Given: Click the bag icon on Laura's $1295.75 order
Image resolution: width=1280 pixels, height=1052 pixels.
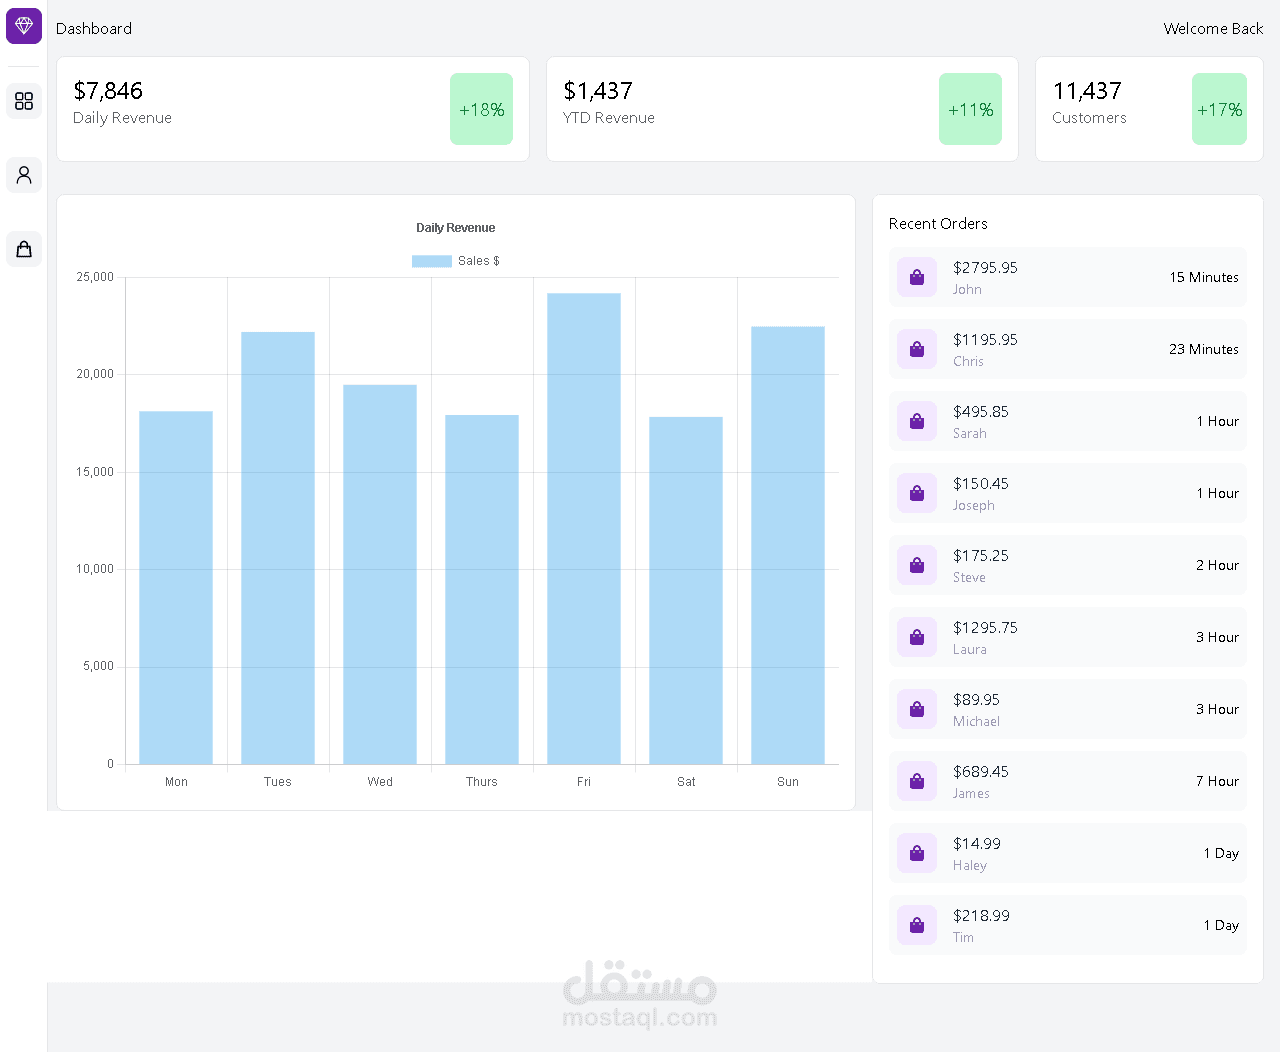Looking at the screenshot, I should click(917, 637).
